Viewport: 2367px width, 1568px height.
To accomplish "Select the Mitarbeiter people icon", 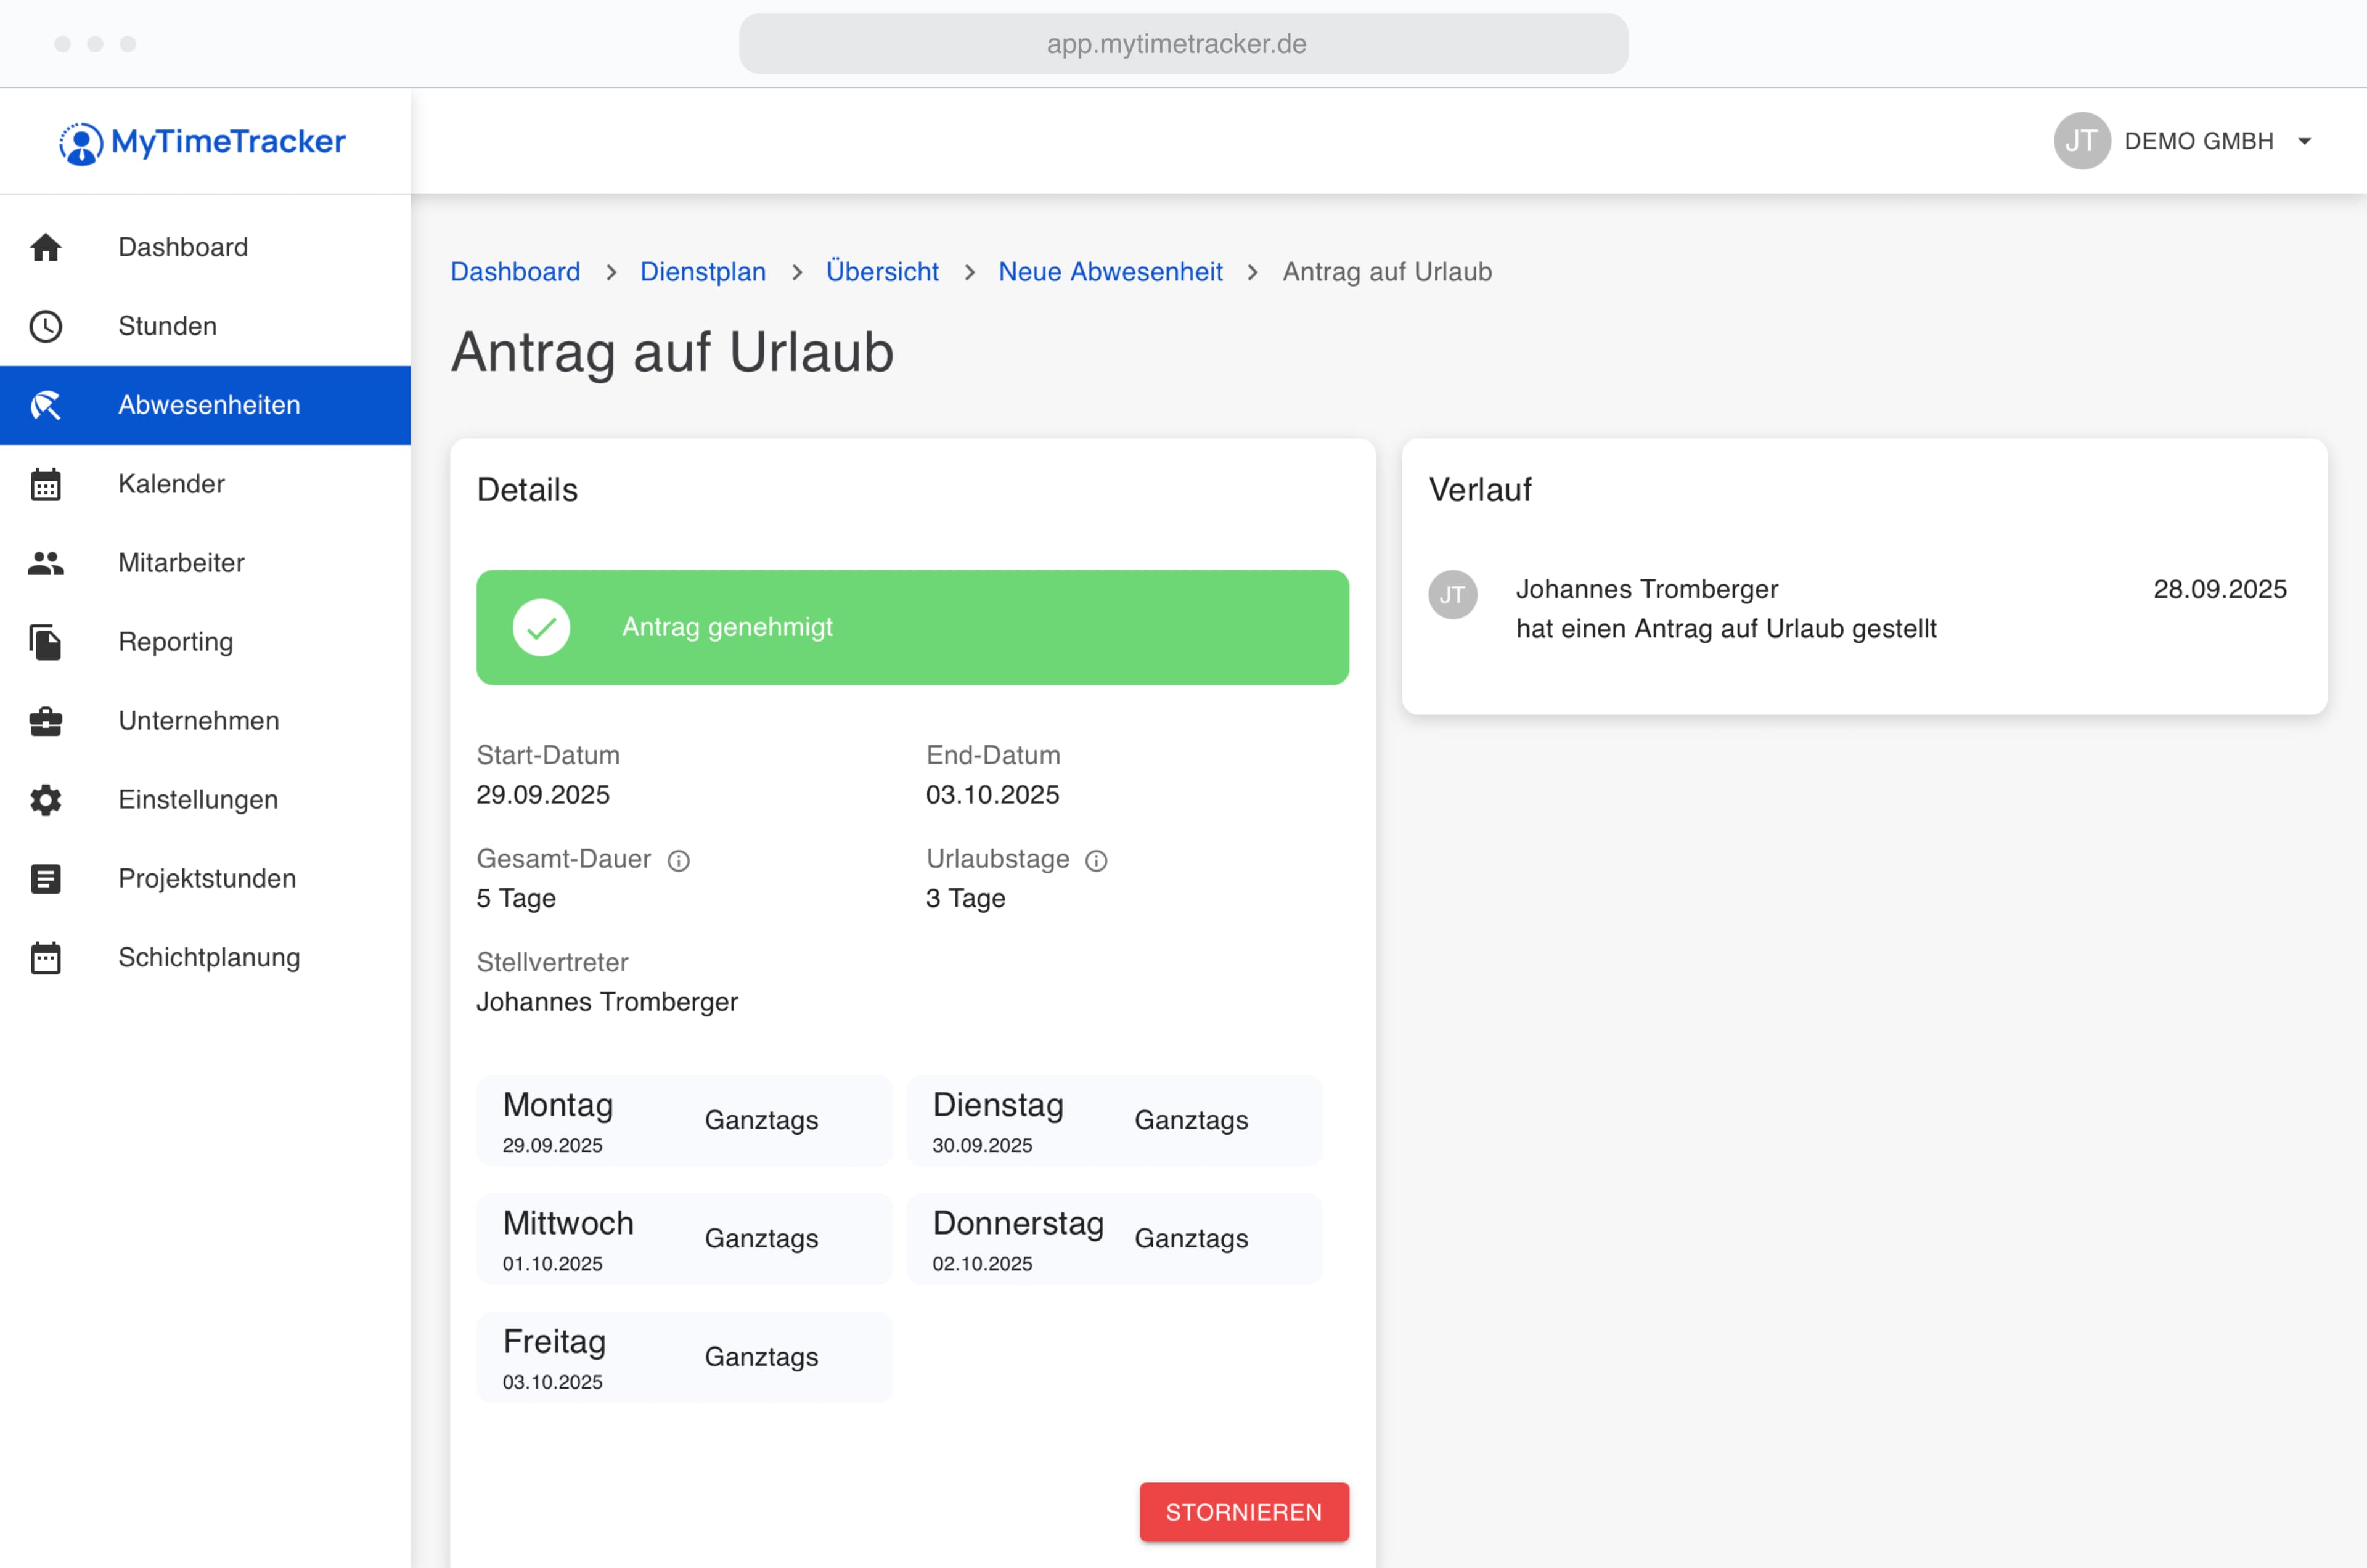I will [46, 563].
